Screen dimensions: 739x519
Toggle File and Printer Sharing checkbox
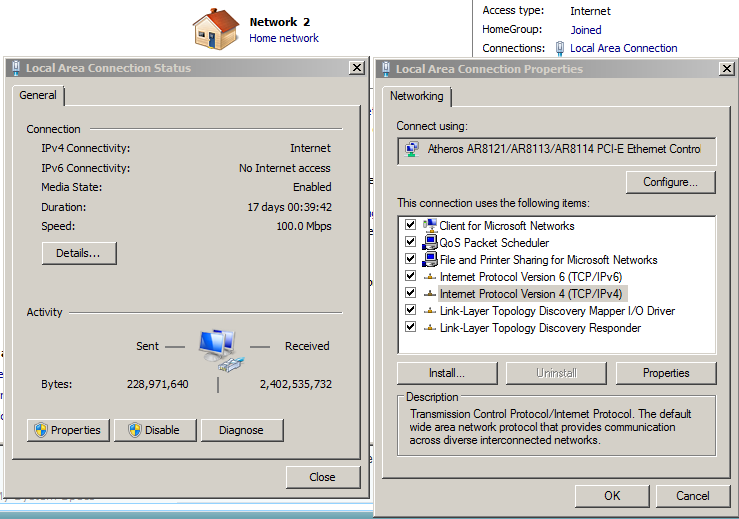click(x=411, y=259)
